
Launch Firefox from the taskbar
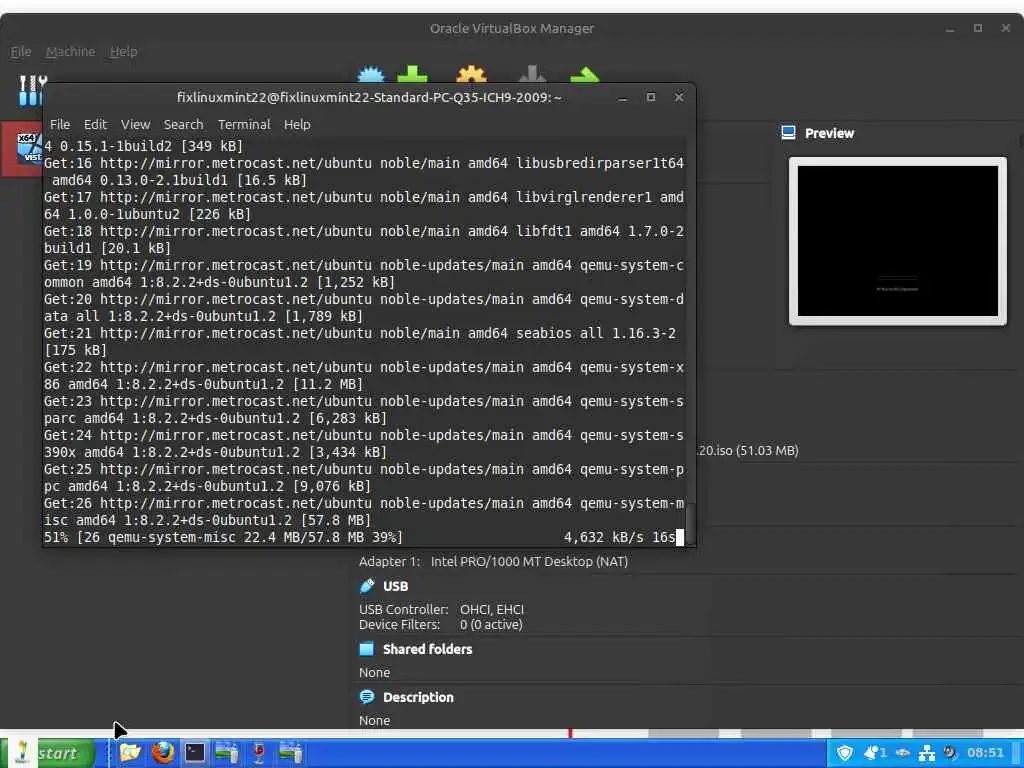click(162, 752)
